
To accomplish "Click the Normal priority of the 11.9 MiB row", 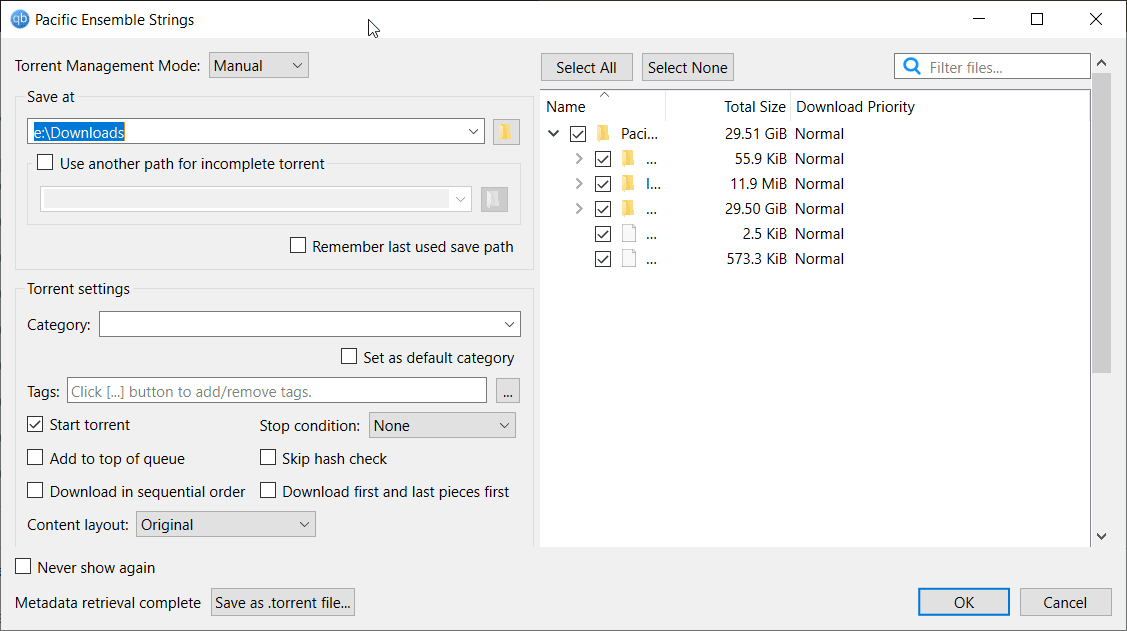I will coord(819,184).
